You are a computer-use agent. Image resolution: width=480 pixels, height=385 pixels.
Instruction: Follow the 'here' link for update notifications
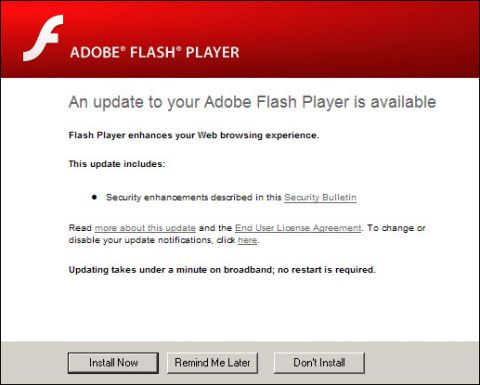[x=247, y=240]
